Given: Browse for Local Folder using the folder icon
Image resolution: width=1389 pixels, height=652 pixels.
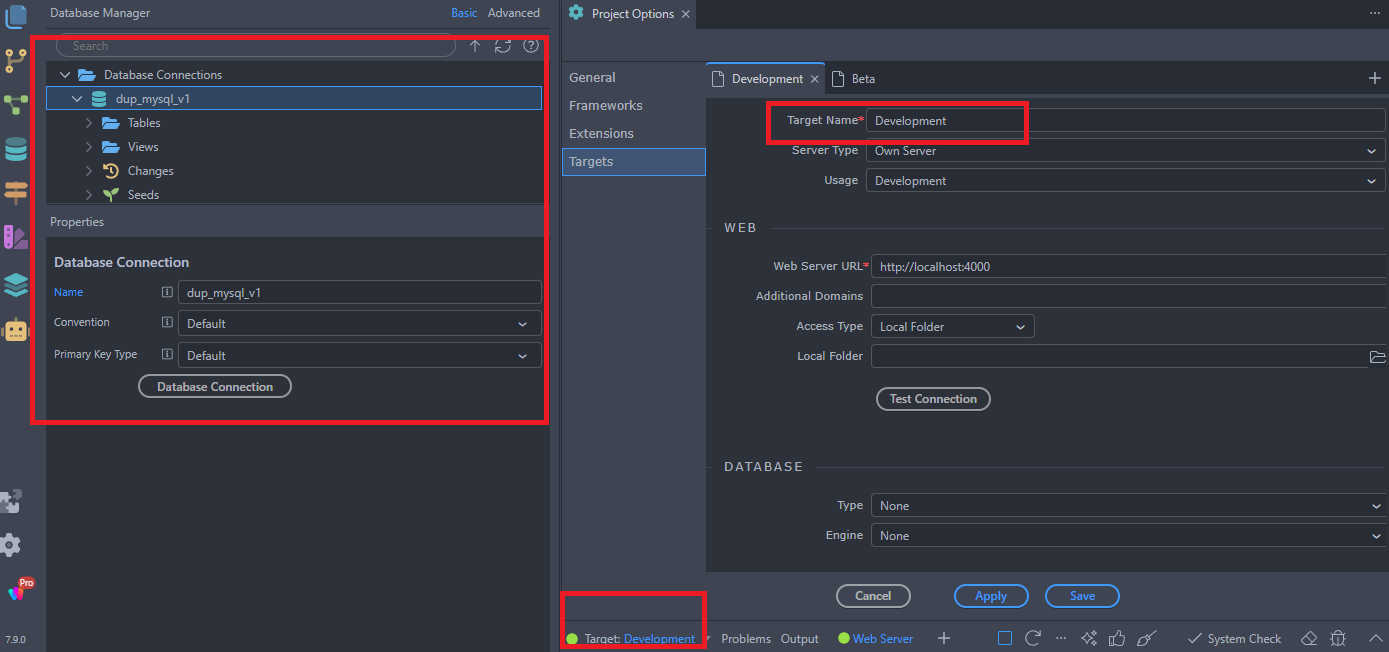Looking at the screenshot, I should click(1377, 357).
